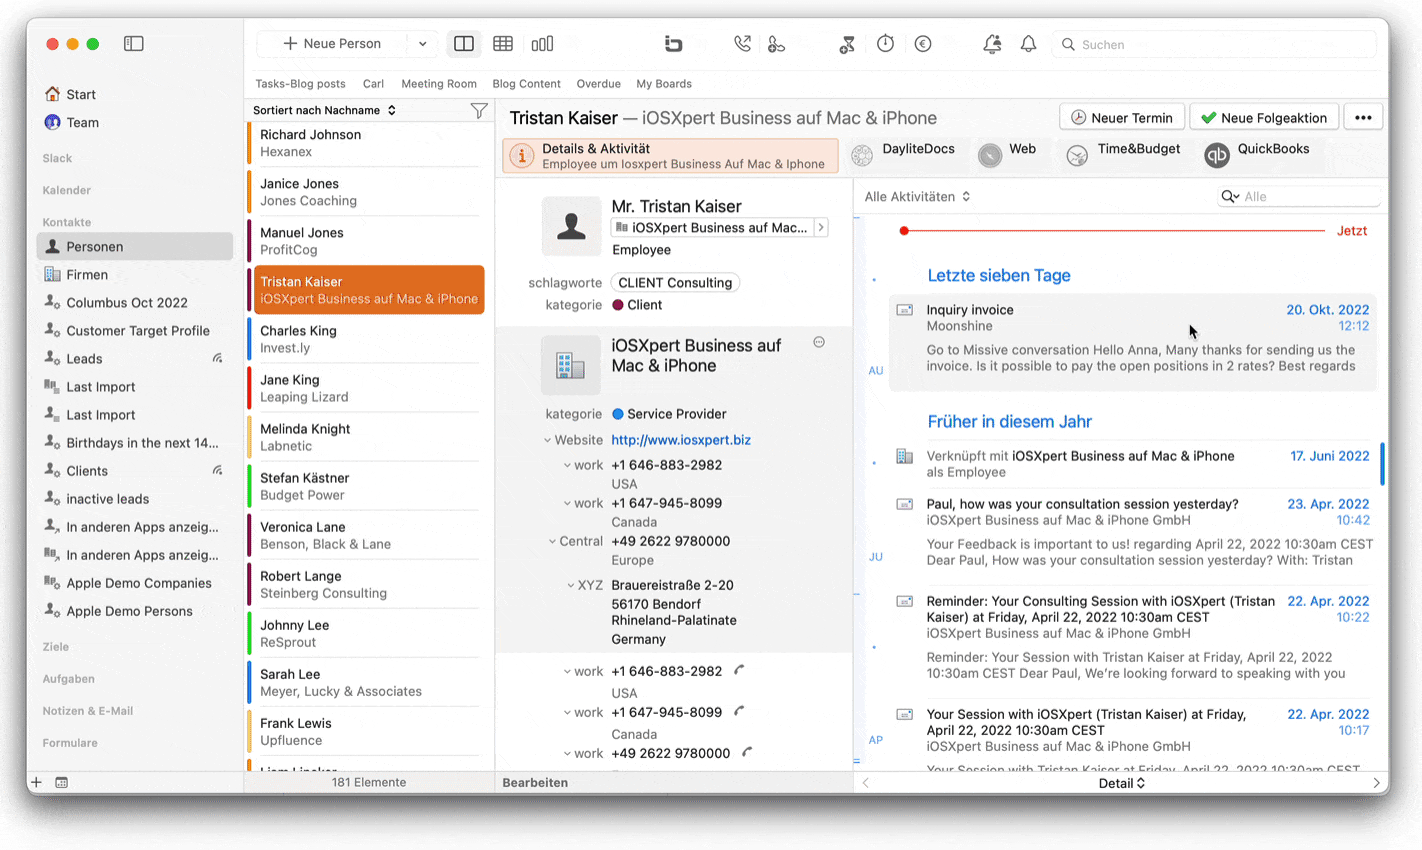Click the outgoing phone call icon
The image size is (1422, 850).
coord(742,44)
